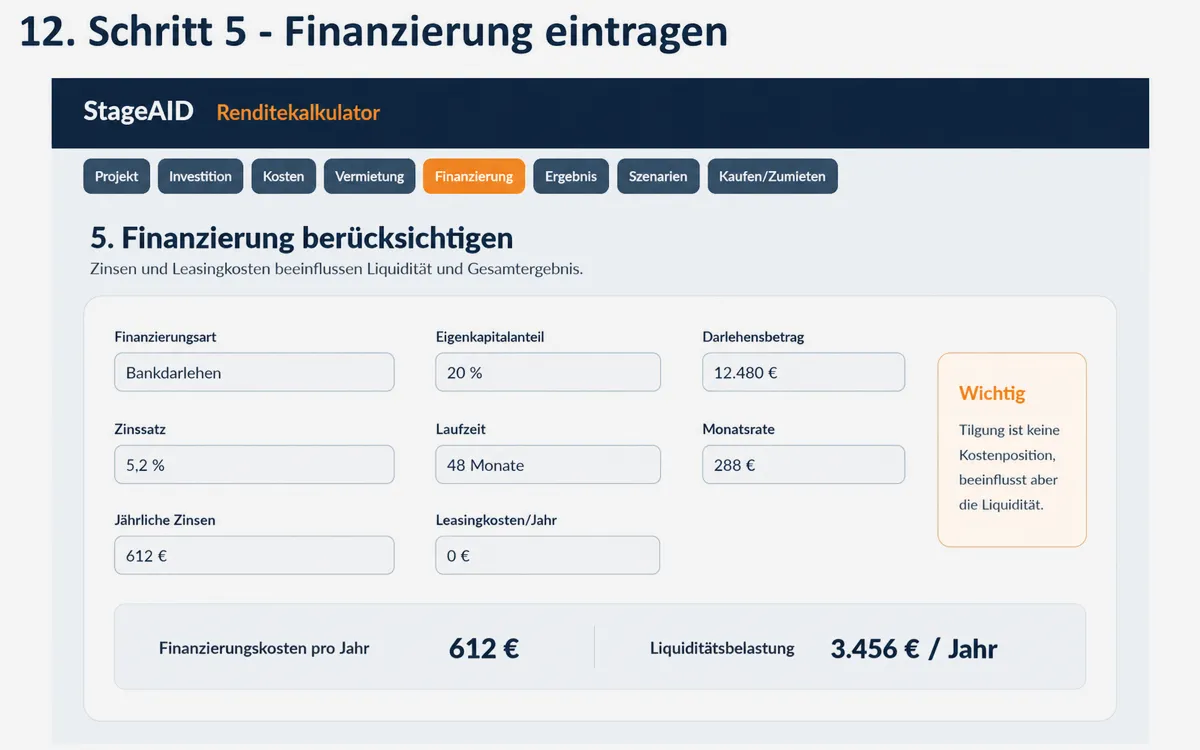Open the Ergebnis tab
Image resolution: width=1200 pixels, height=750 pixels.
pos(571,176)
